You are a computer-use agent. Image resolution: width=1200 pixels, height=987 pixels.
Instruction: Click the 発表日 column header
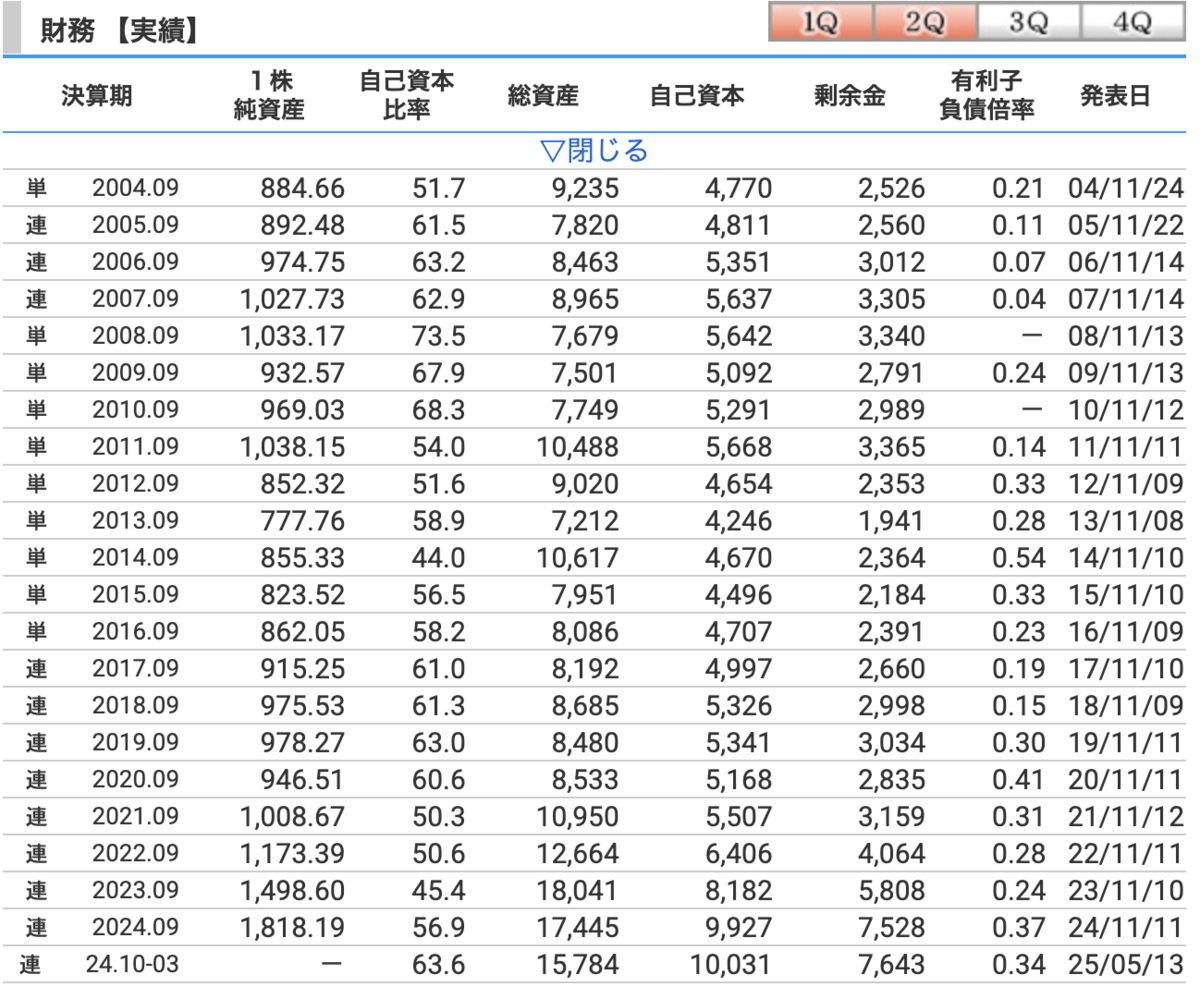click(1115, 96)
